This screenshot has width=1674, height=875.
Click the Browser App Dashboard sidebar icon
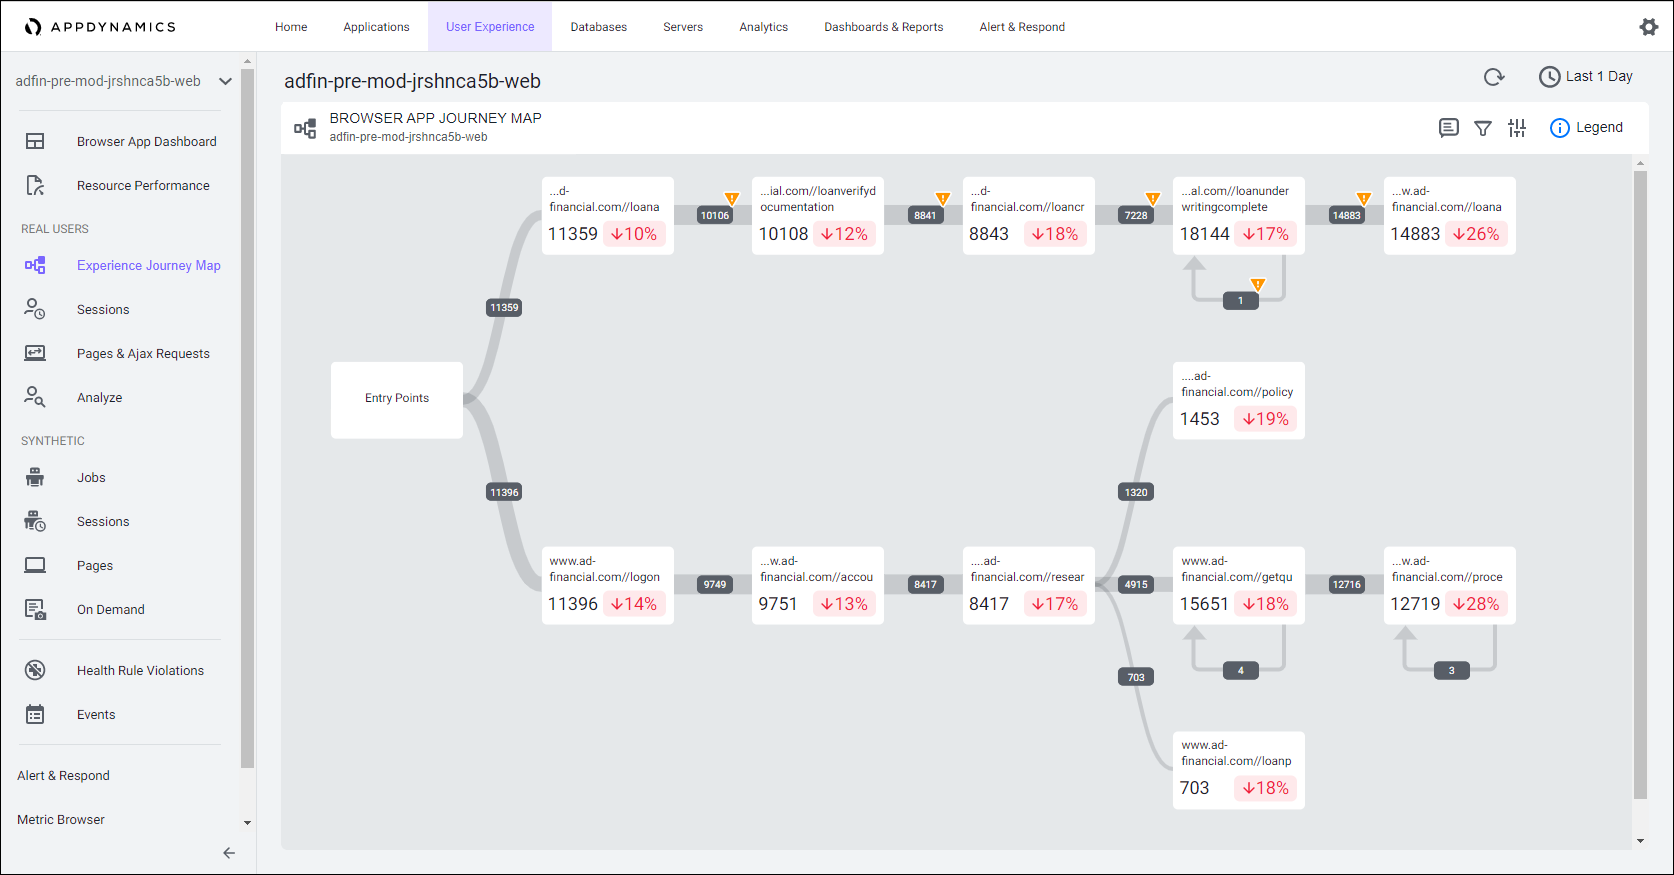35,141
